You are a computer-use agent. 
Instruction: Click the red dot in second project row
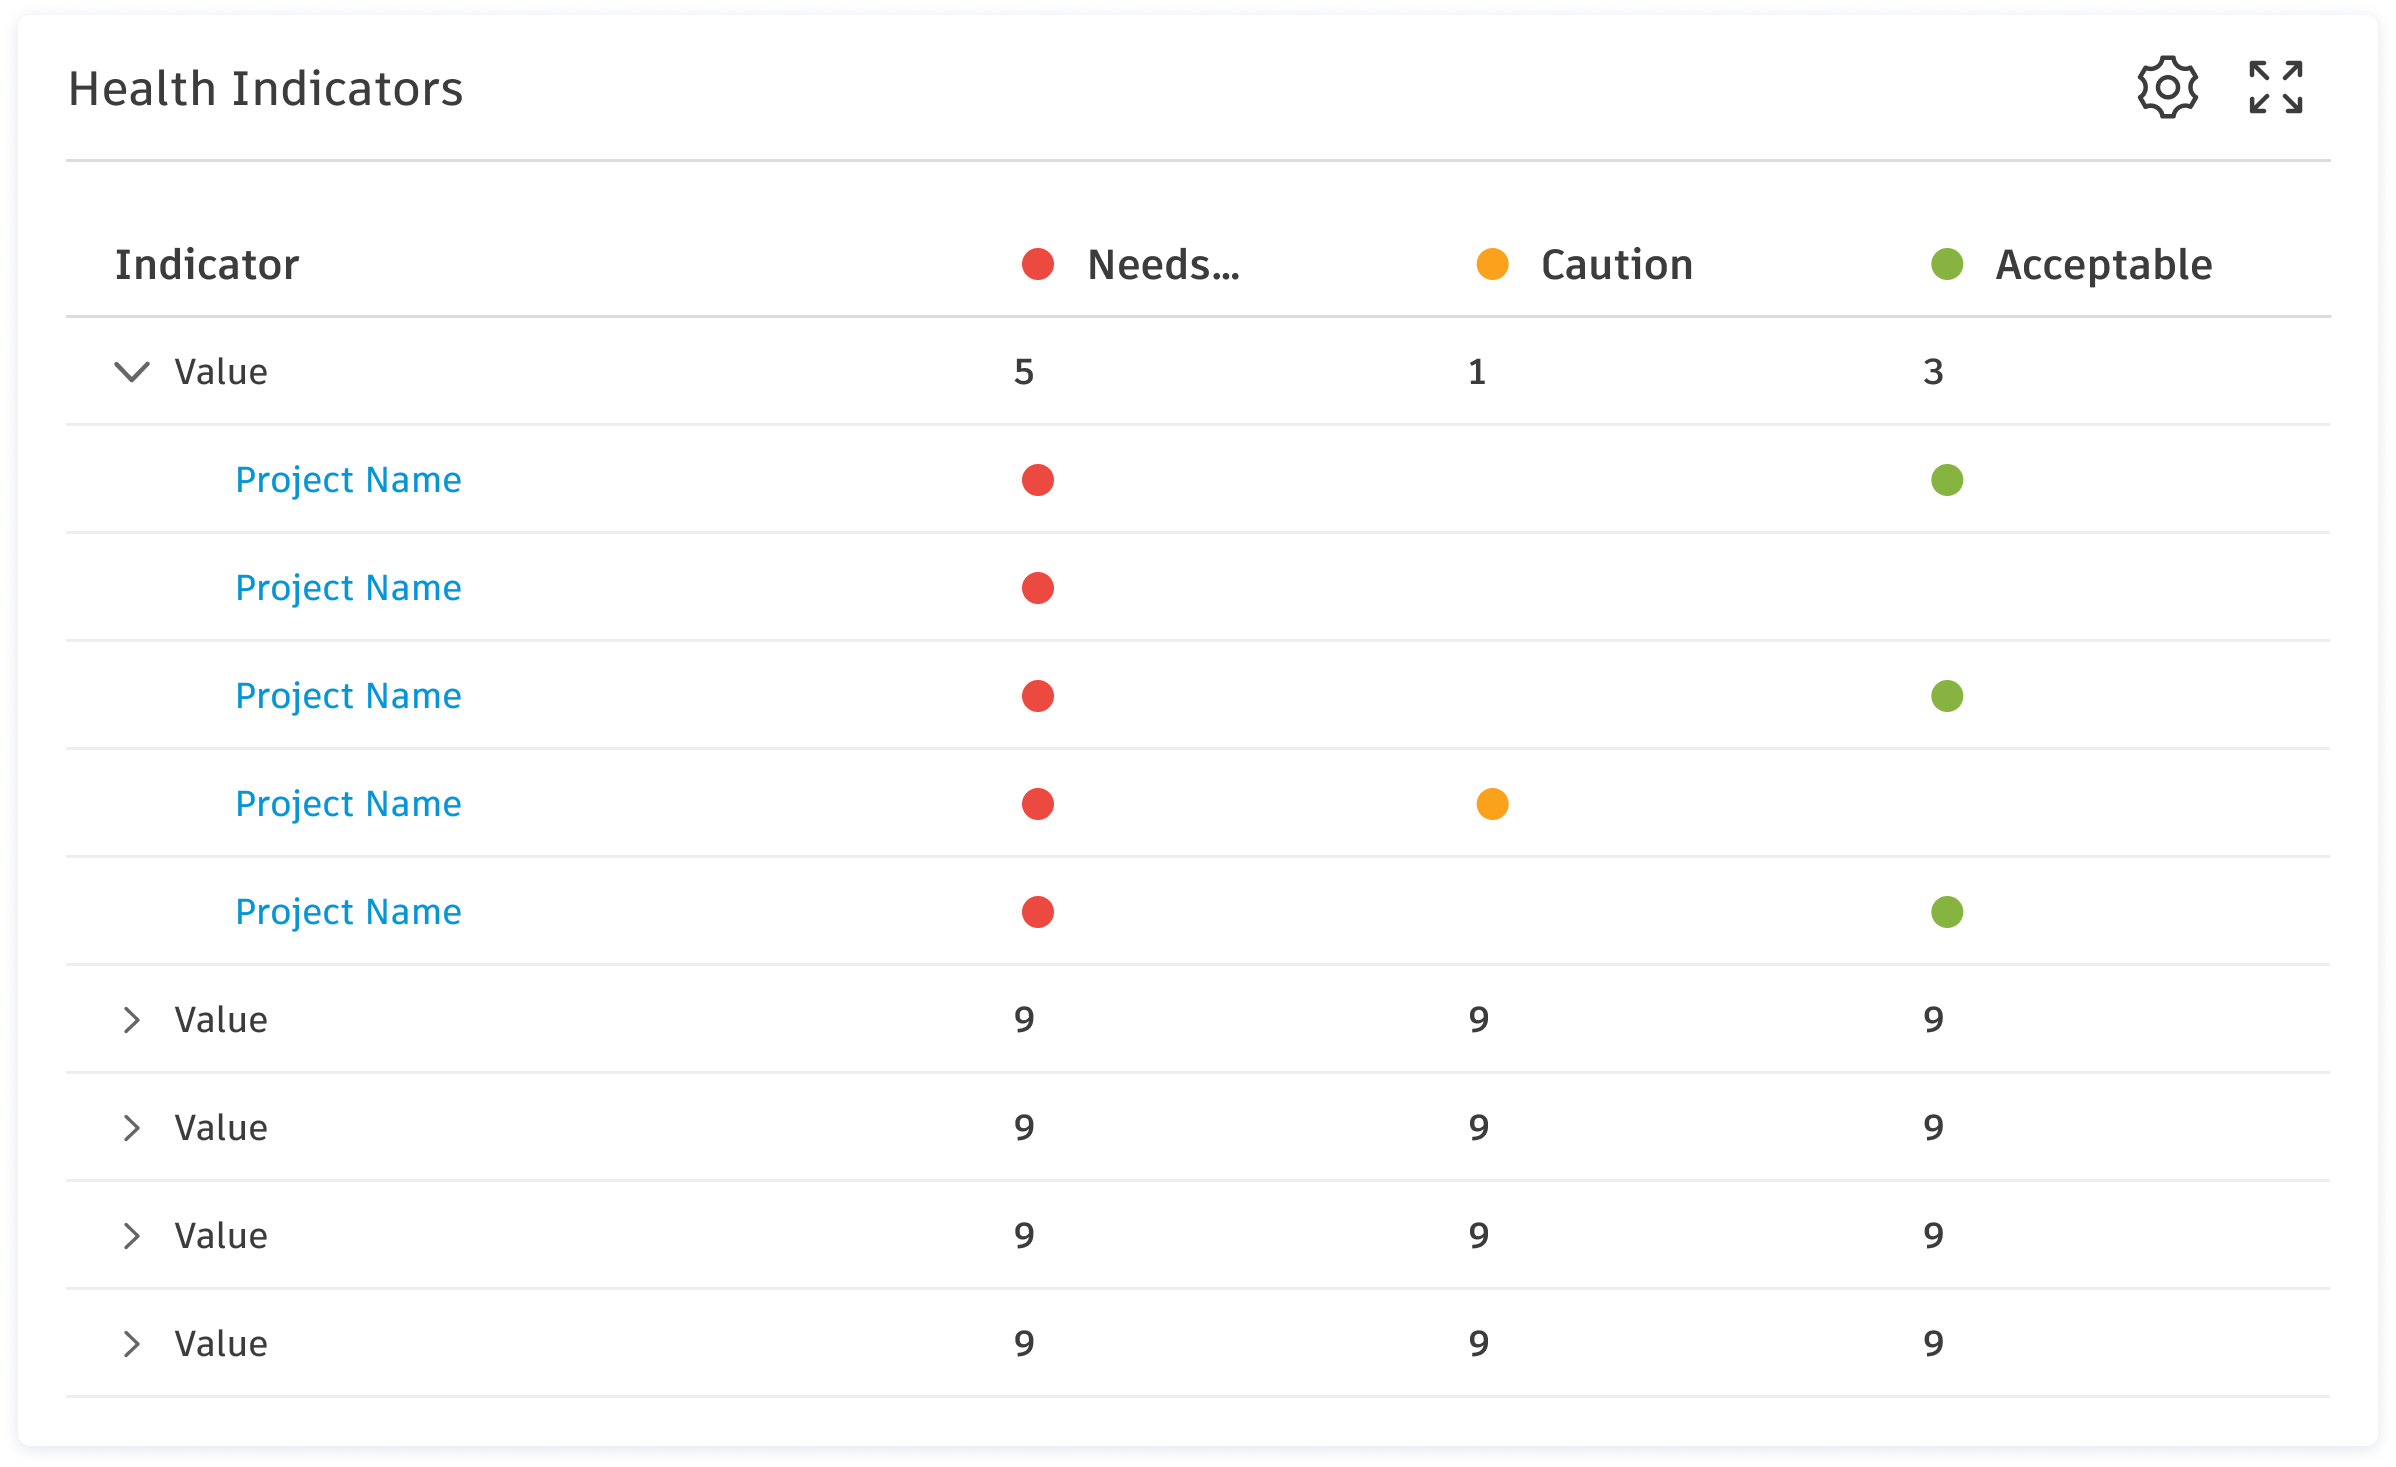[1038, 588]
